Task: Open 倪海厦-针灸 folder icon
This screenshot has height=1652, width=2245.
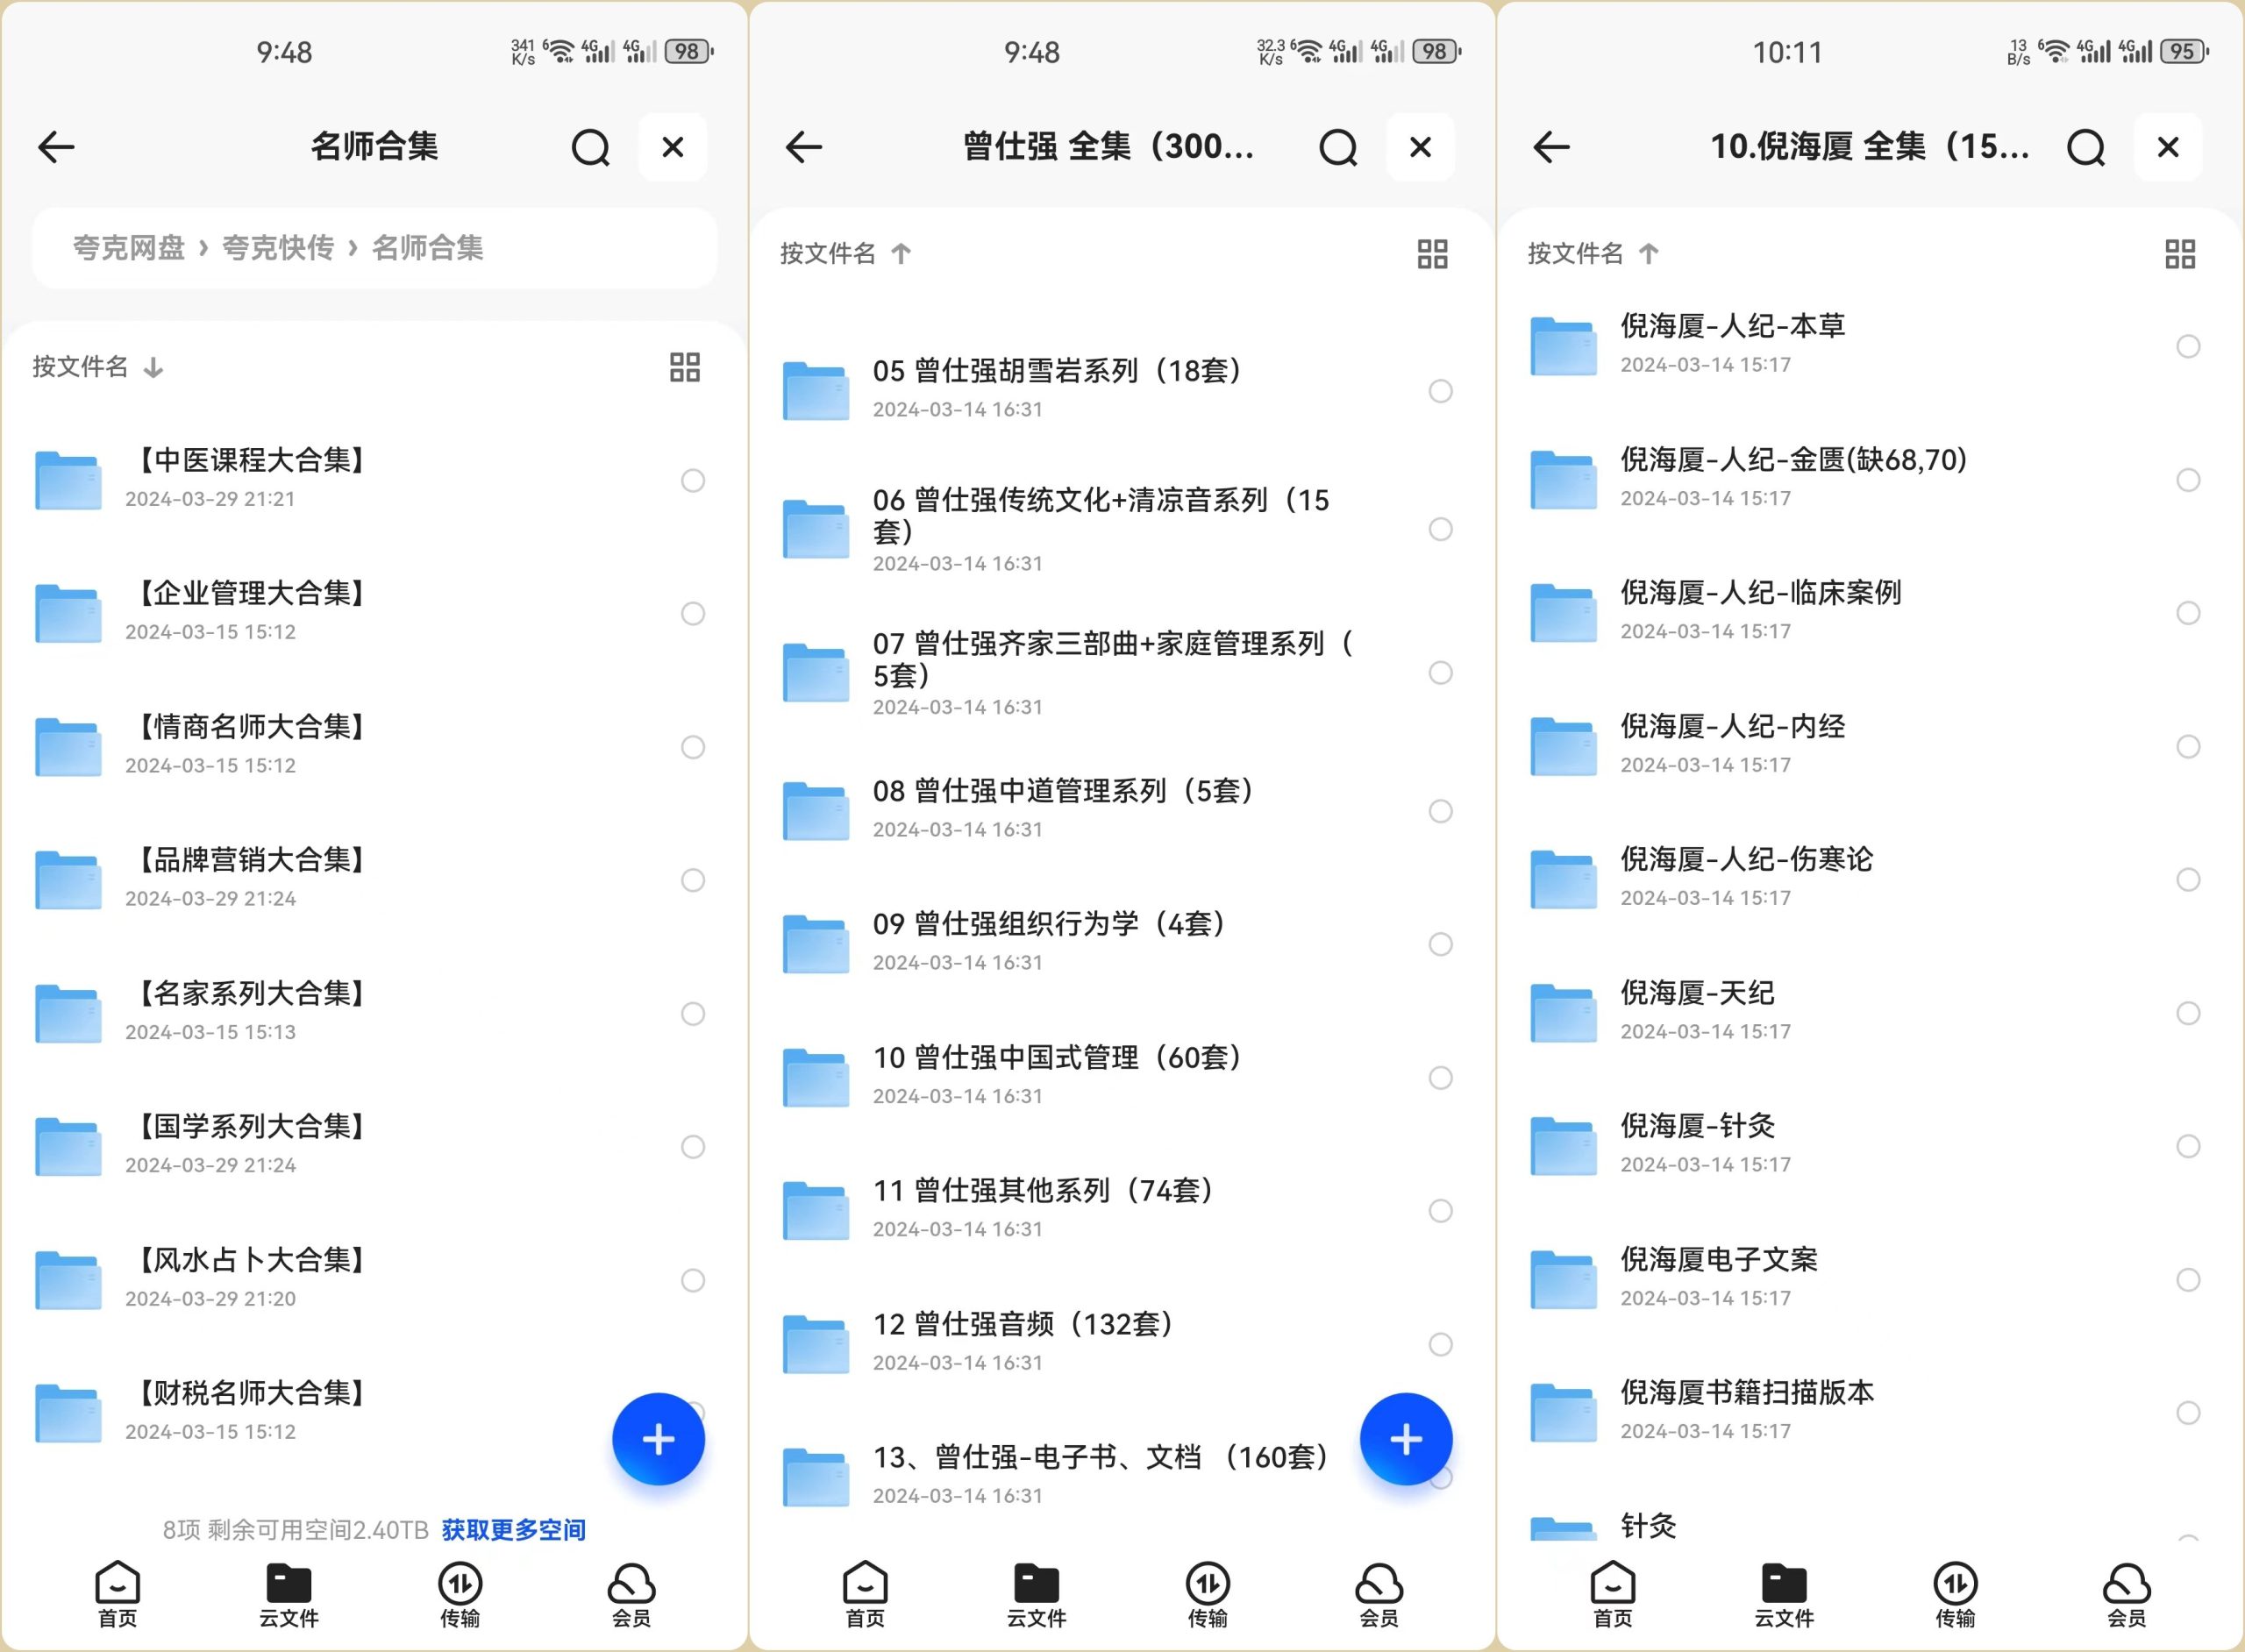Action: point(1564,1145)
